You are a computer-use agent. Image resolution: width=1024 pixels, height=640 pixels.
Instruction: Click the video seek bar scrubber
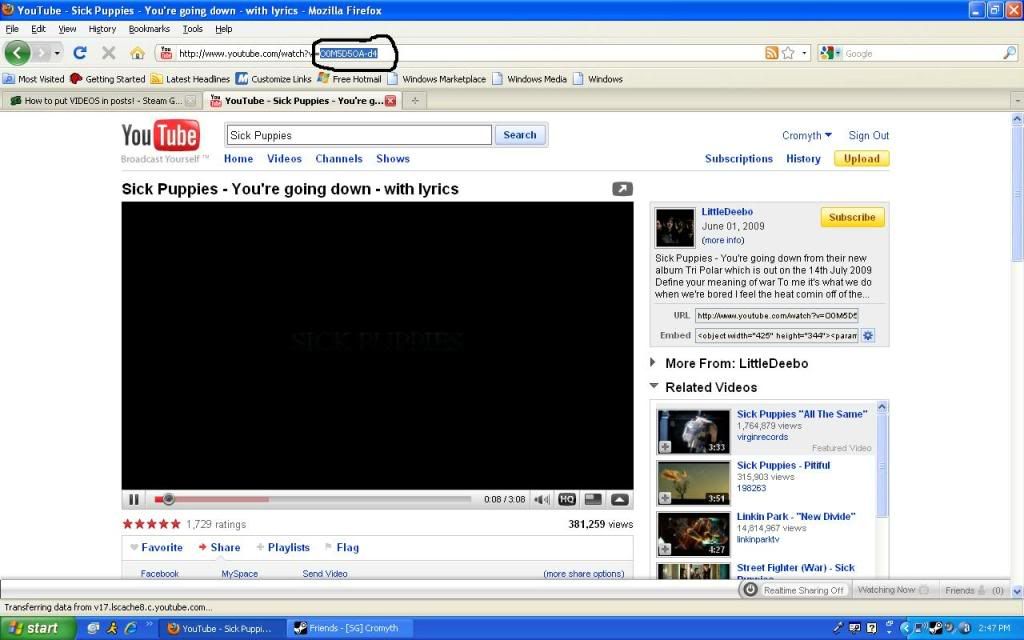(168, 499)
